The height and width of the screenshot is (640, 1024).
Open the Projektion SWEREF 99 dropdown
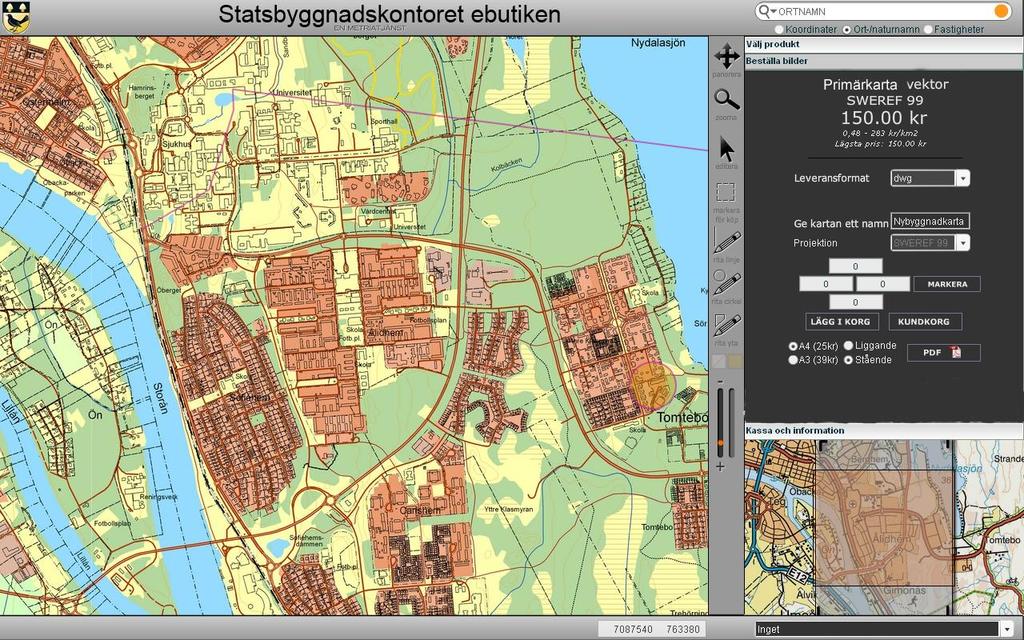(930, 243)
